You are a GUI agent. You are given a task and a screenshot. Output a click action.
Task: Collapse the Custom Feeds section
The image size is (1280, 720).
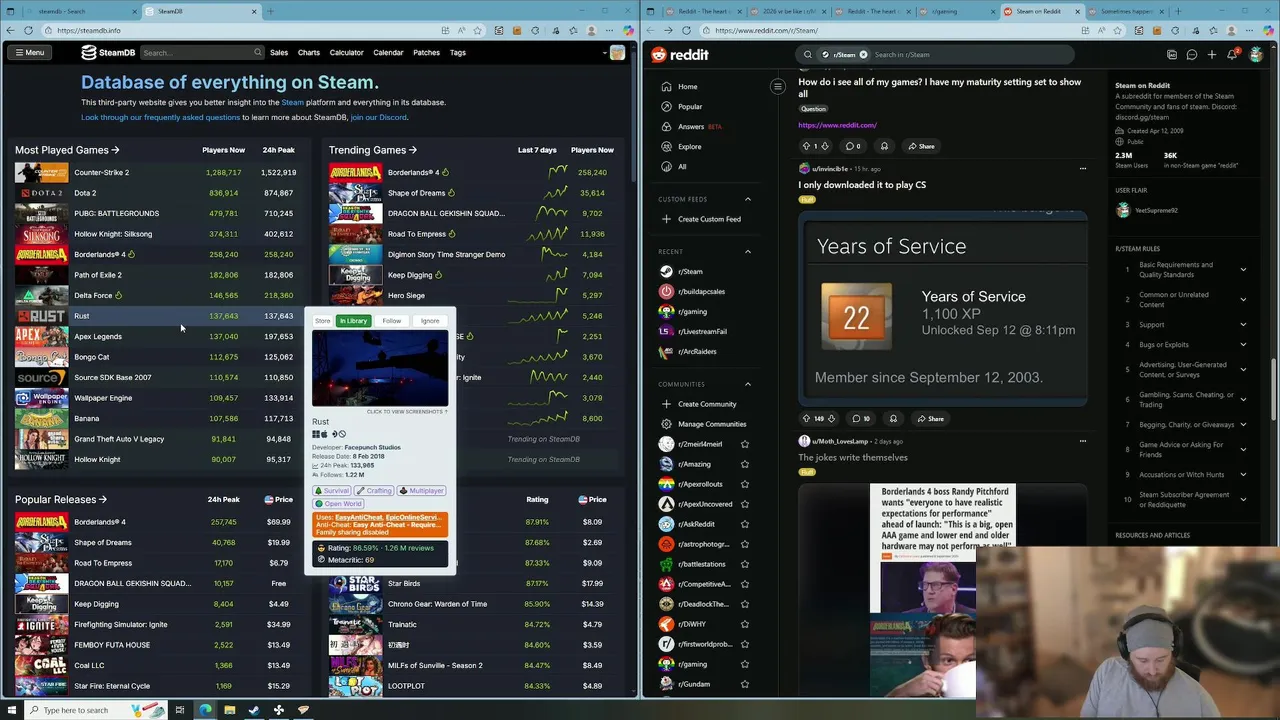click(747, 199)
